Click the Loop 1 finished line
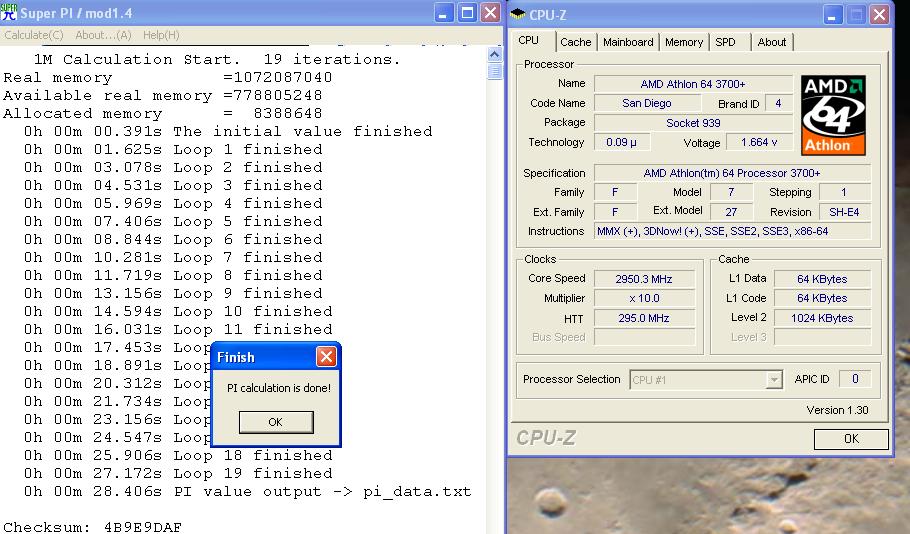Image resolution: width=910 pixels, height=534 pixels. click(x=173, y=149)
